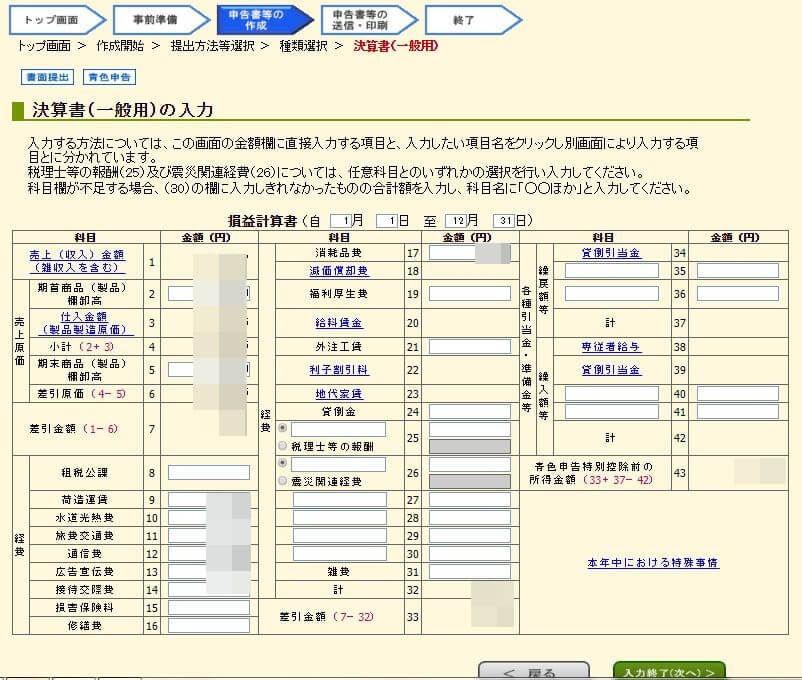Screen dimensions: 802x680
Task: Click the 青色申告 badge
Action: click(x=109, y=77)
